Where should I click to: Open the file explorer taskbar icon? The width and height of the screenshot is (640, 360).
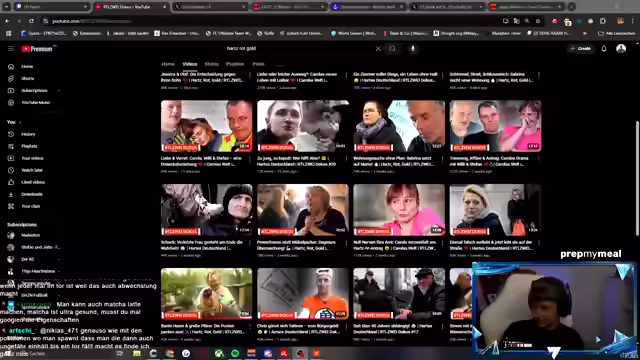137,353
